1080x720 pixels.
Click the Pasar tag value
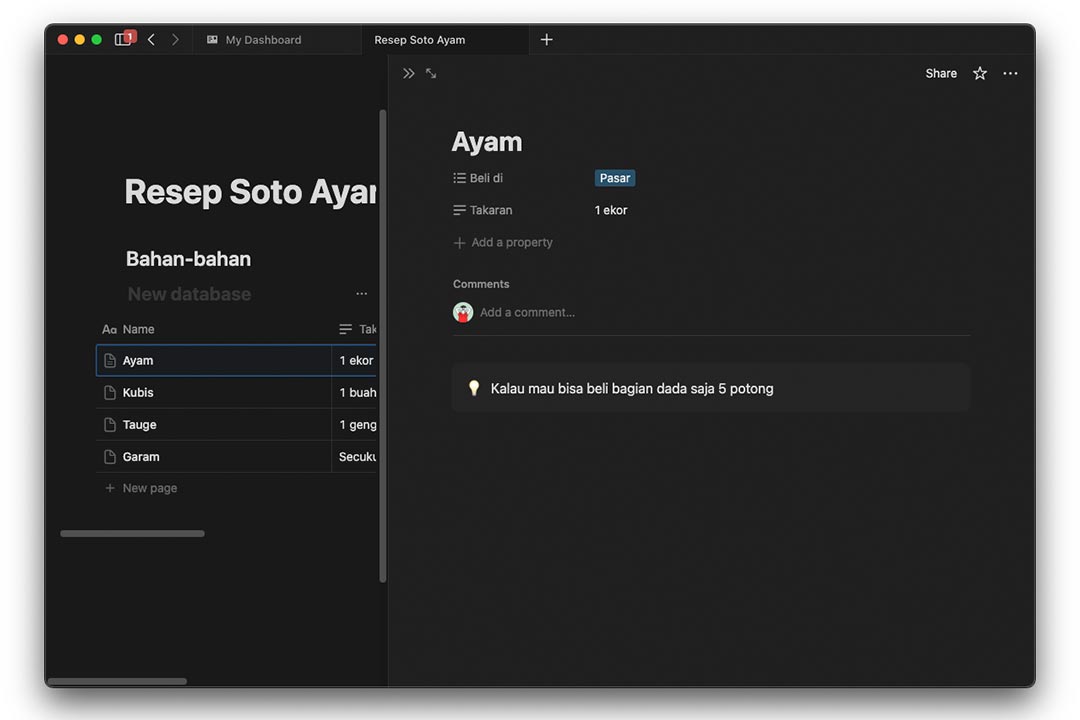614,178
